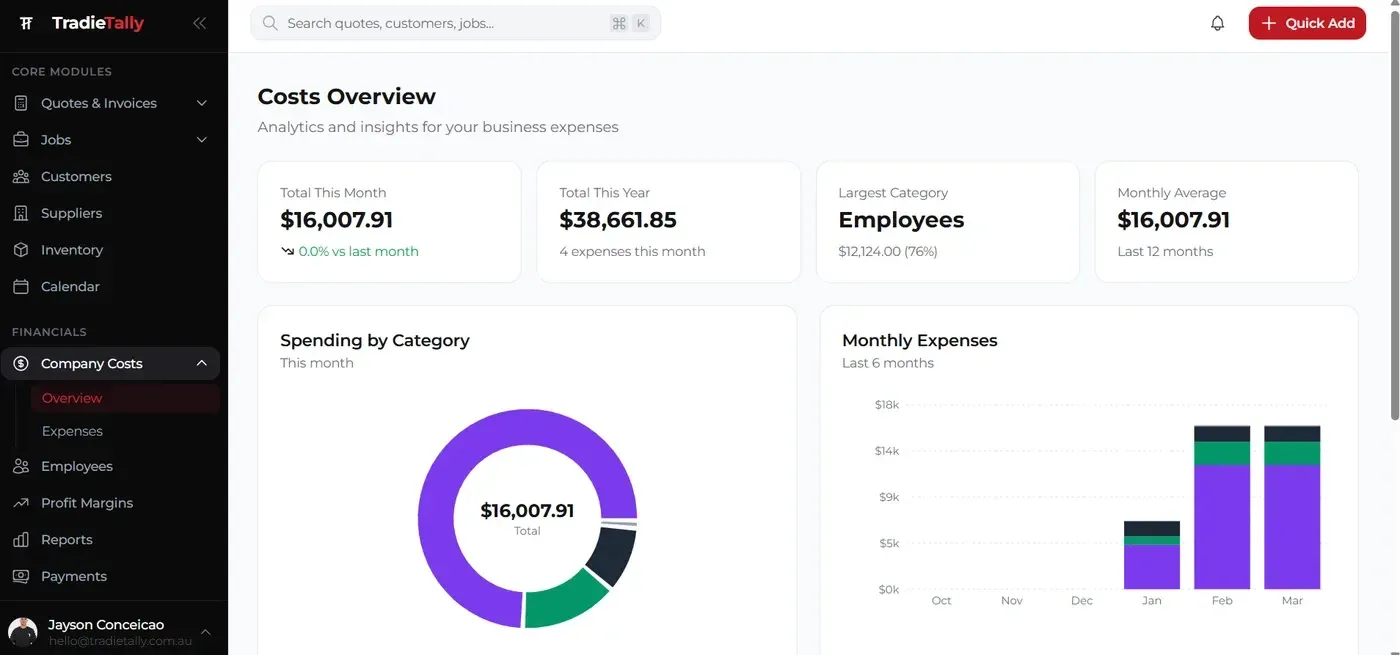Click the Customers people icon
This screenshot has width=1400, height=655.
tap(21, 177)
